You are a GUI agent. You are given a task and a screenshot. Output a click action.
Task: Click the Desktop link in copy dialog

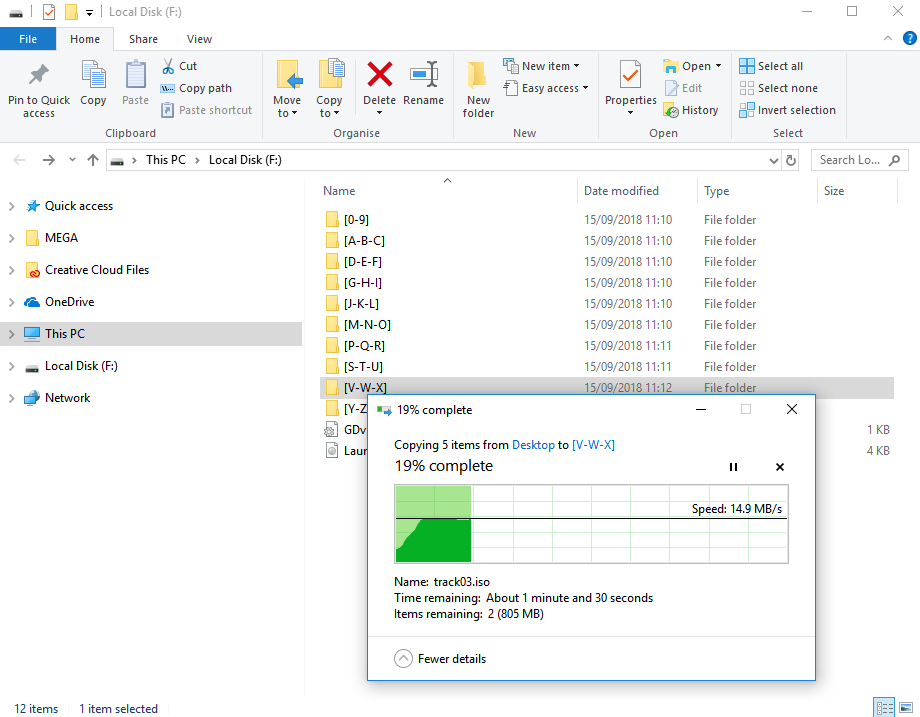coord(533,445)
